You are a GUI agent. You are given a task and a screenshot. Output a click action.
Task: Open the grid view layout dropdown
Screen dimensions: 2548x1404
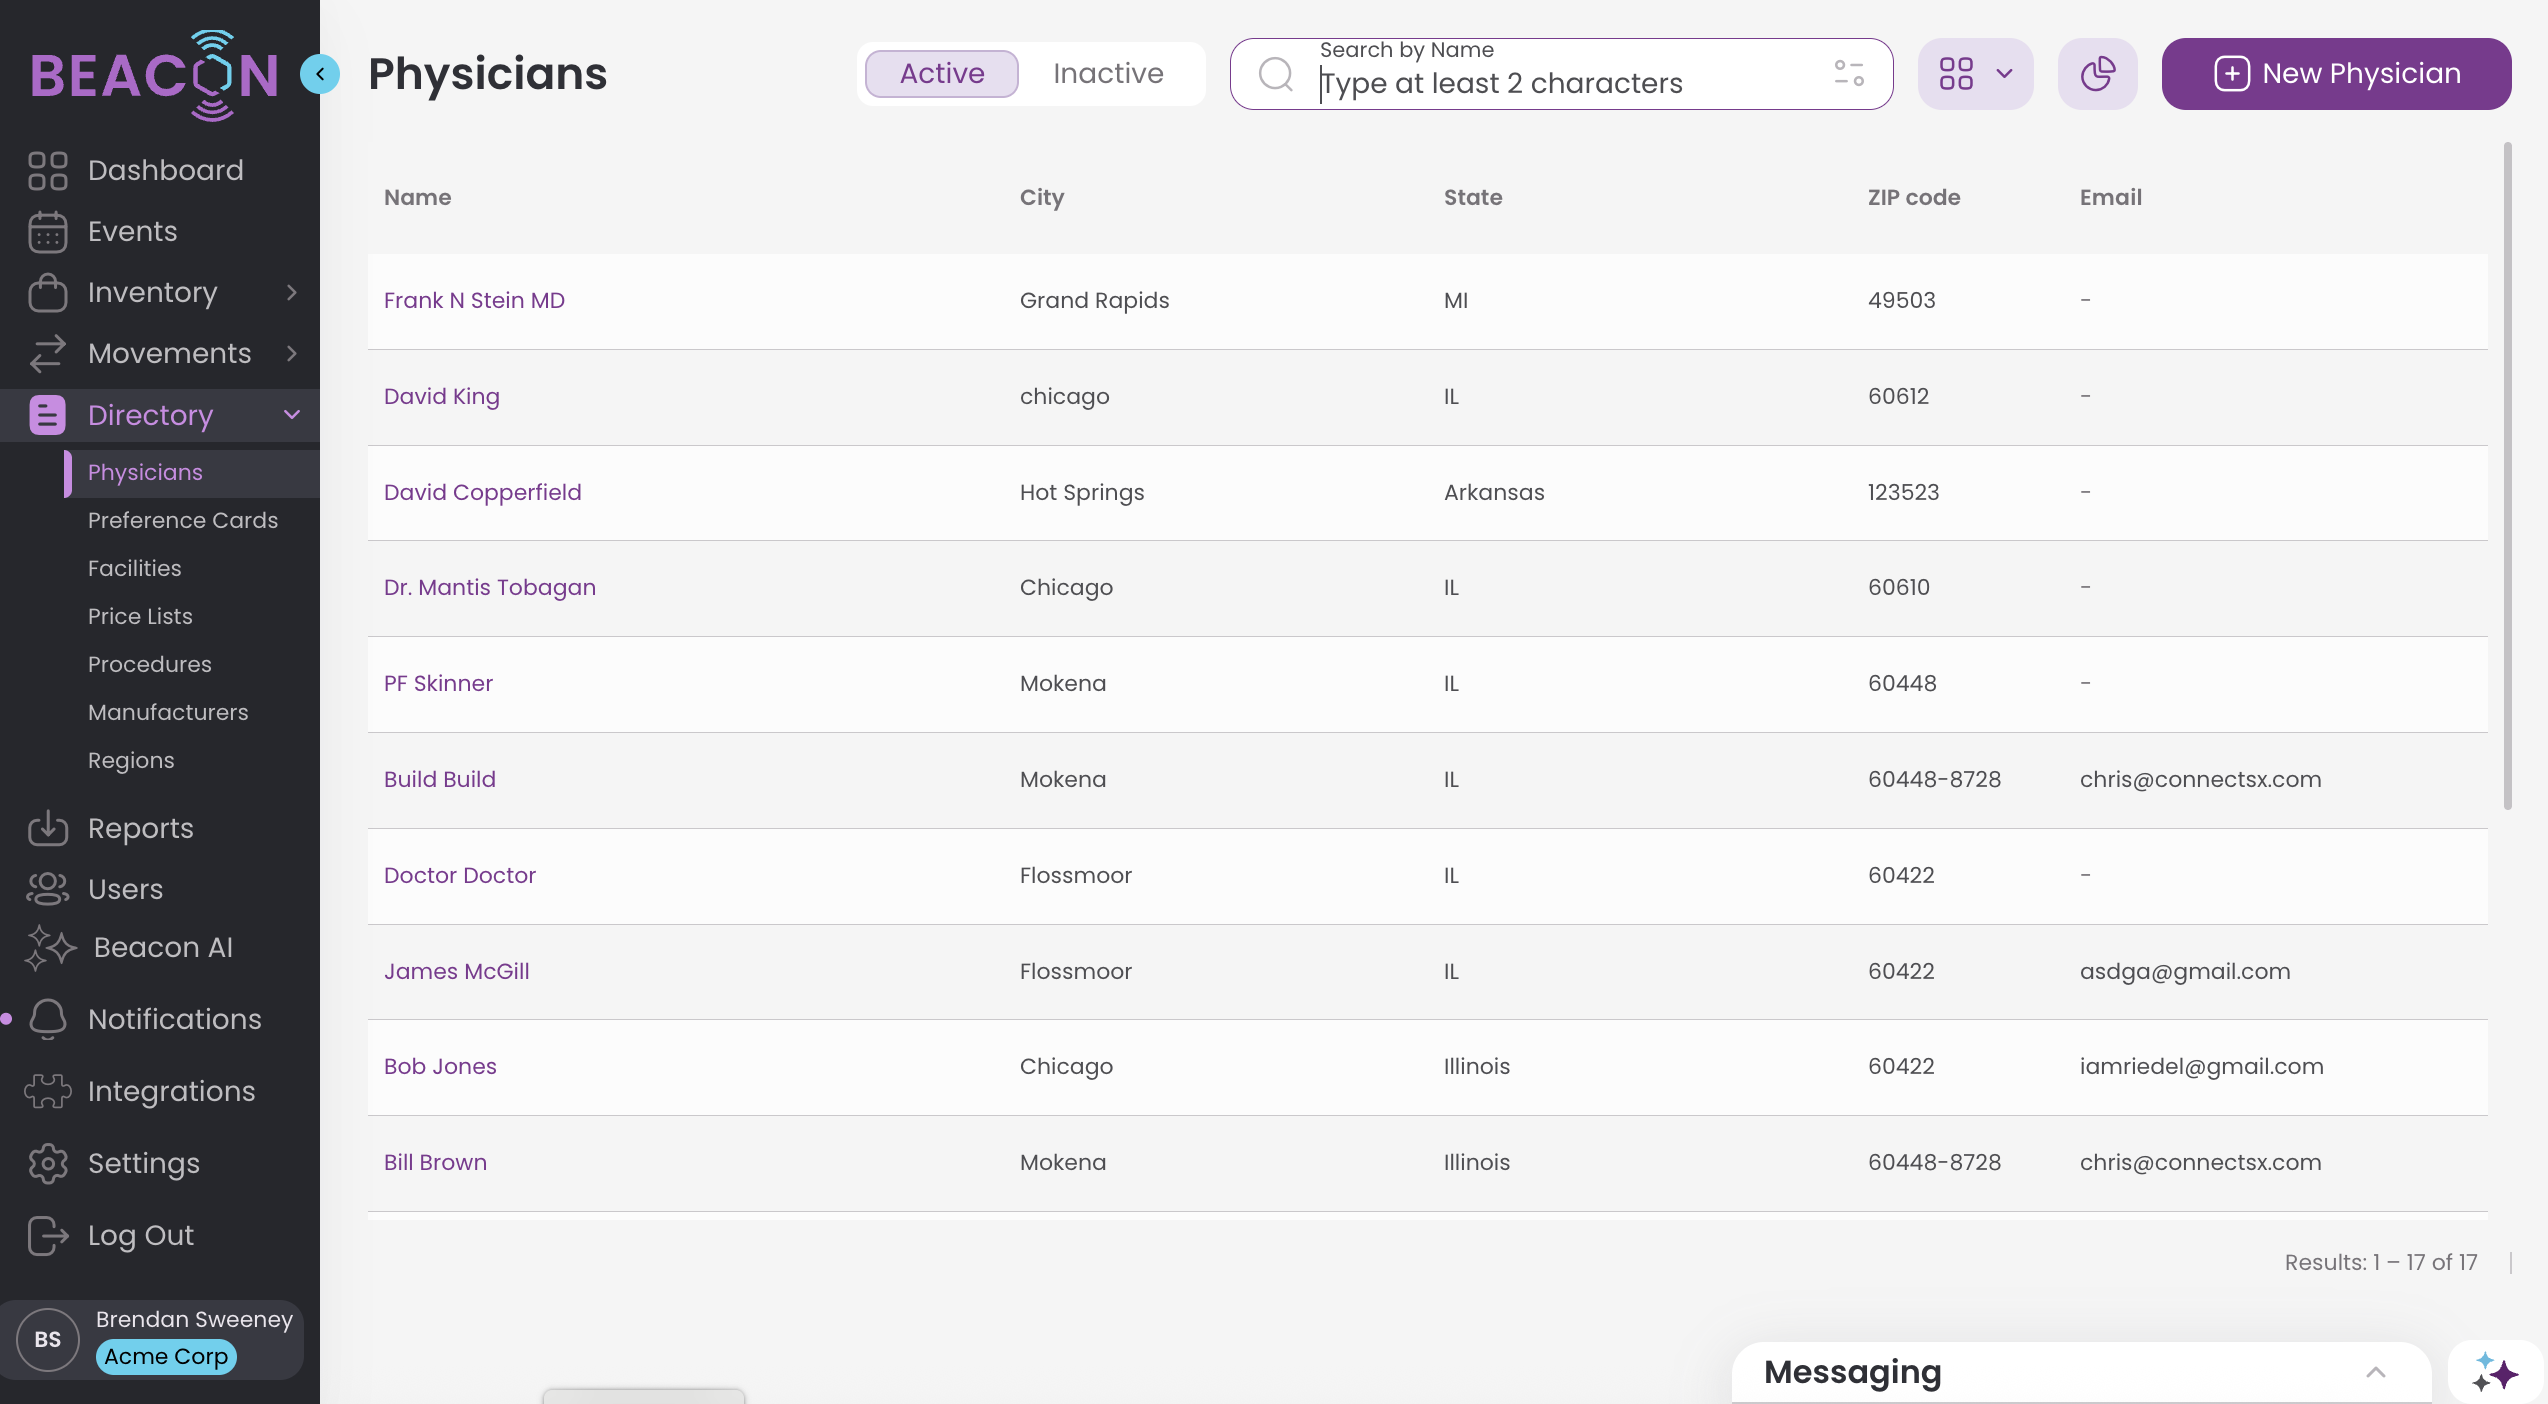click(1976, 74)
